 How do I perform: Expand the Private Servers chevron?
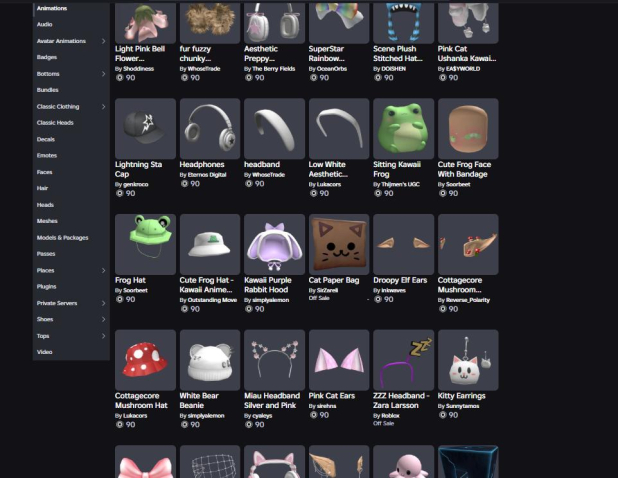click(x=103, y=303)
